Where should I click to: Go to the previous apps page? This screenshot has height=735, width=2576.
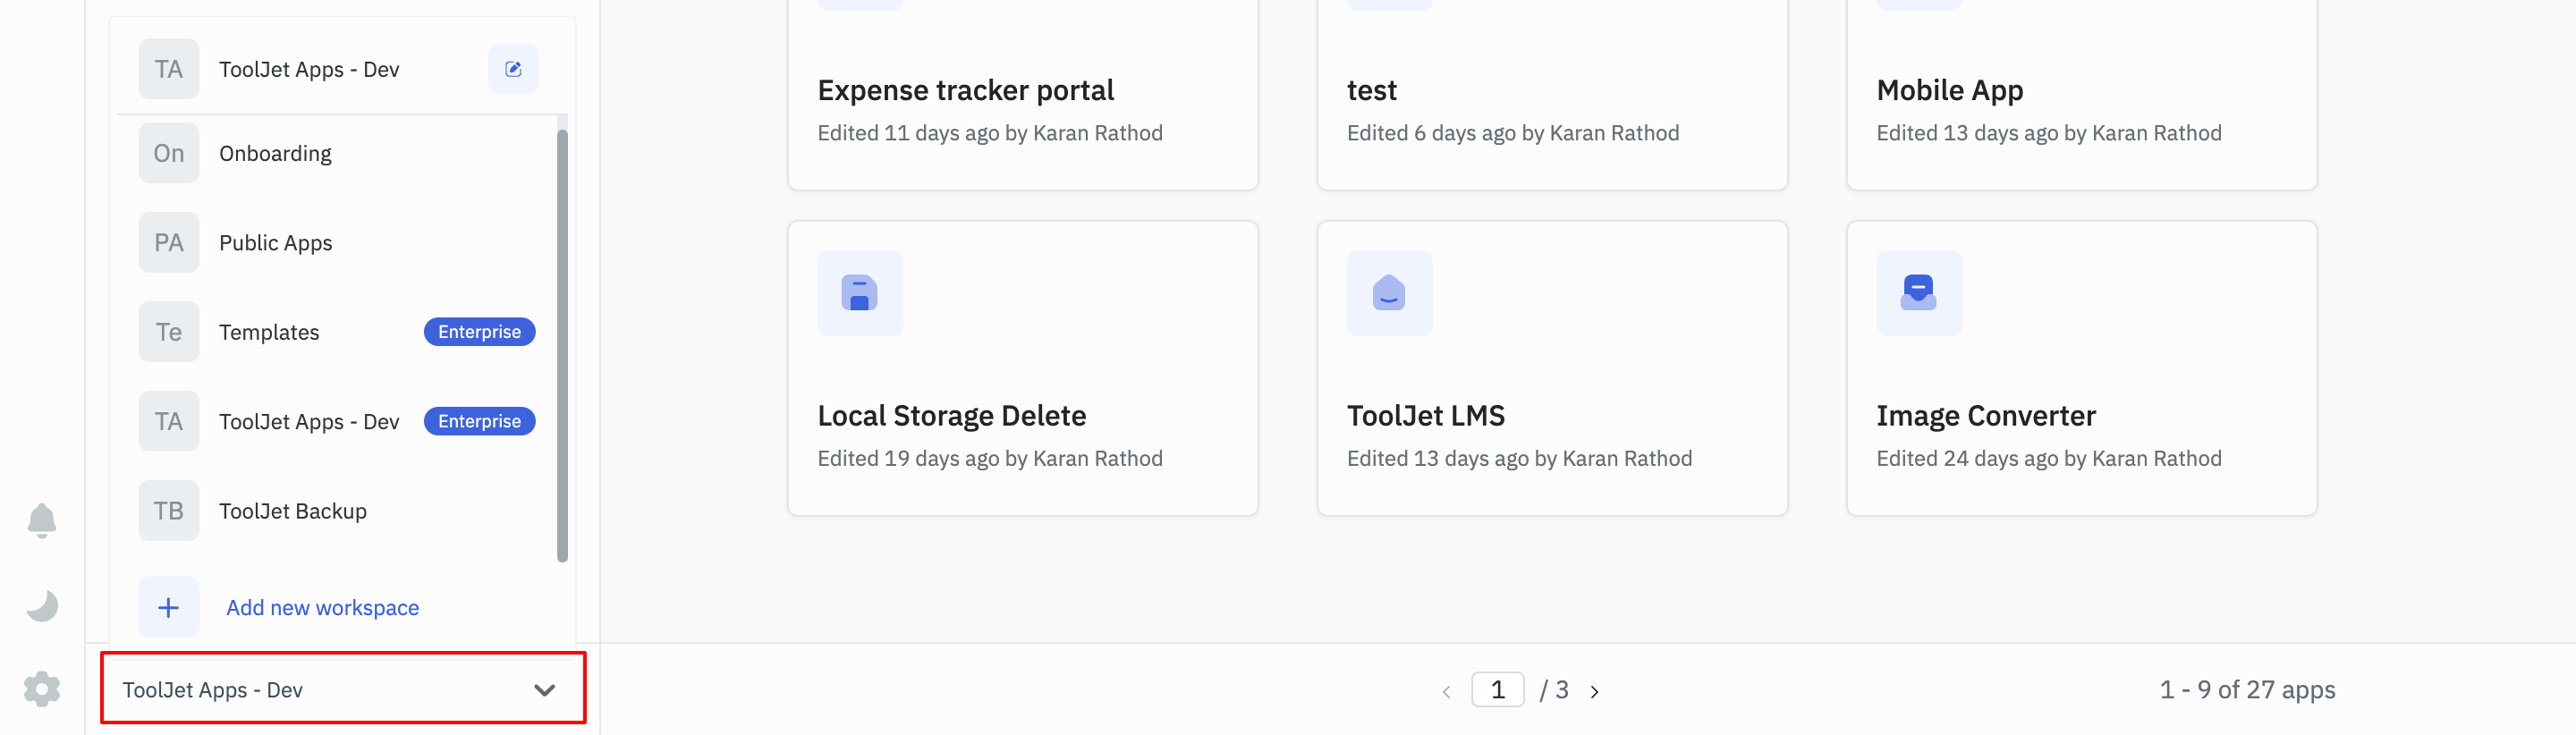point(1446,691)
